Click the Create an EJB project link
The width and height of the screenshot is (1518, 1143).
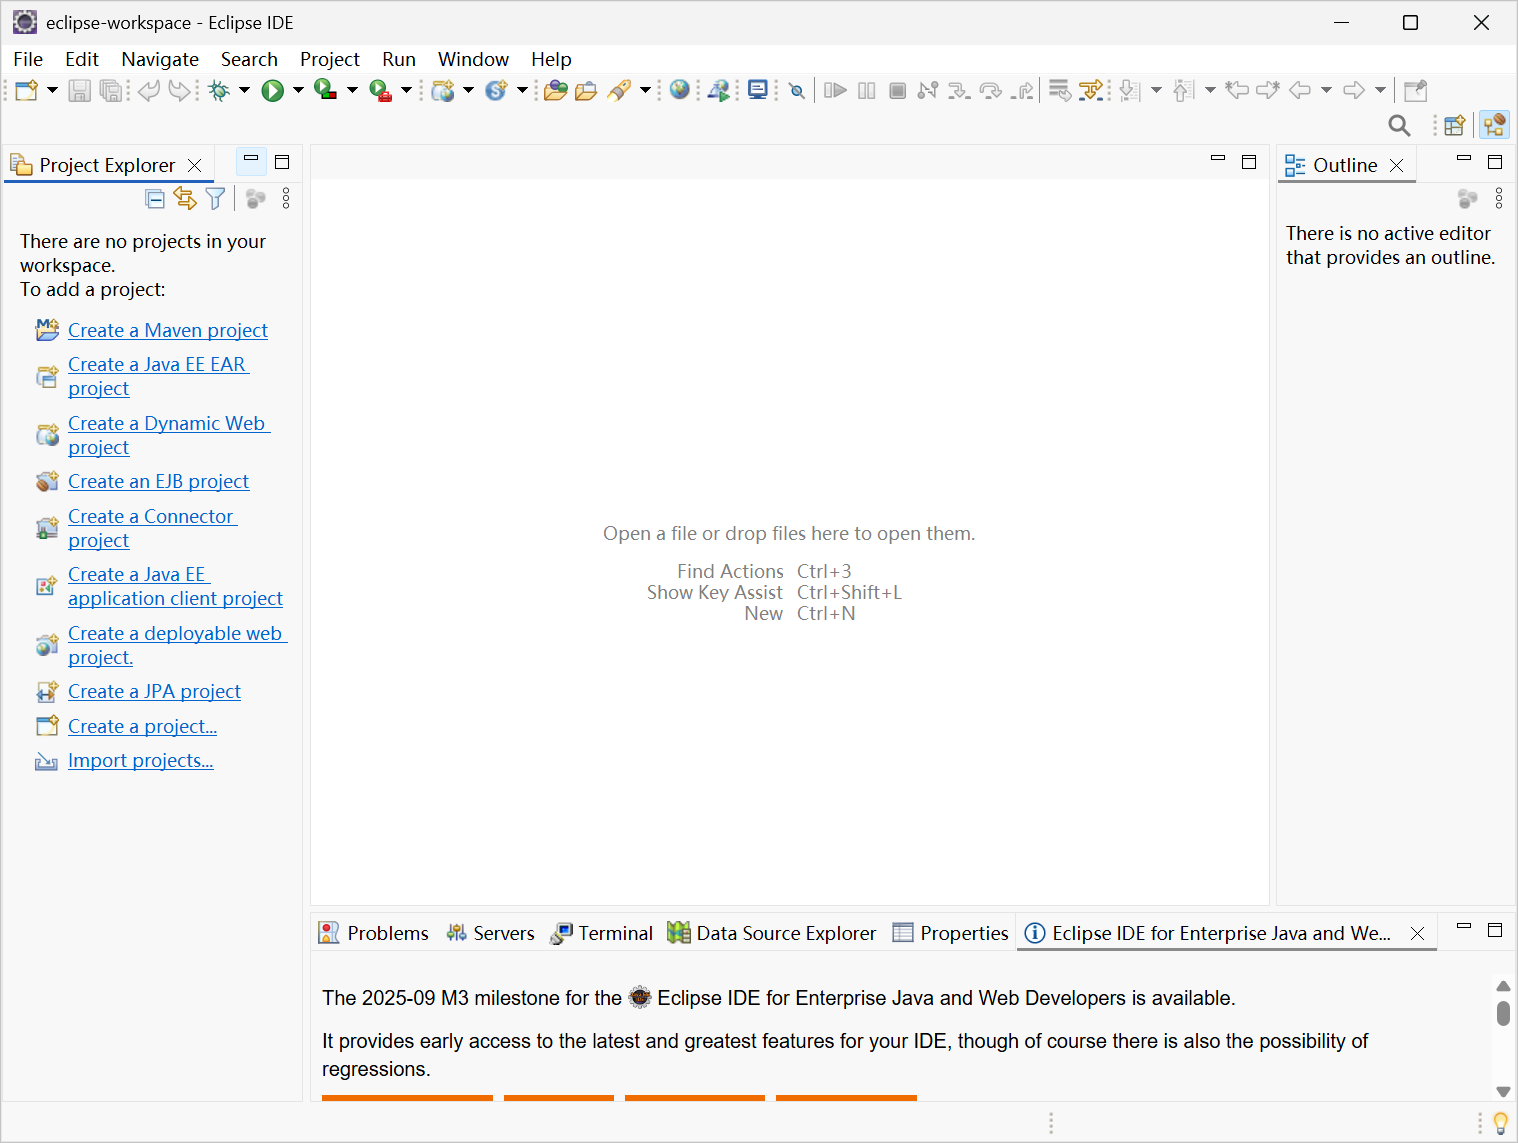(x=159, y=481)
